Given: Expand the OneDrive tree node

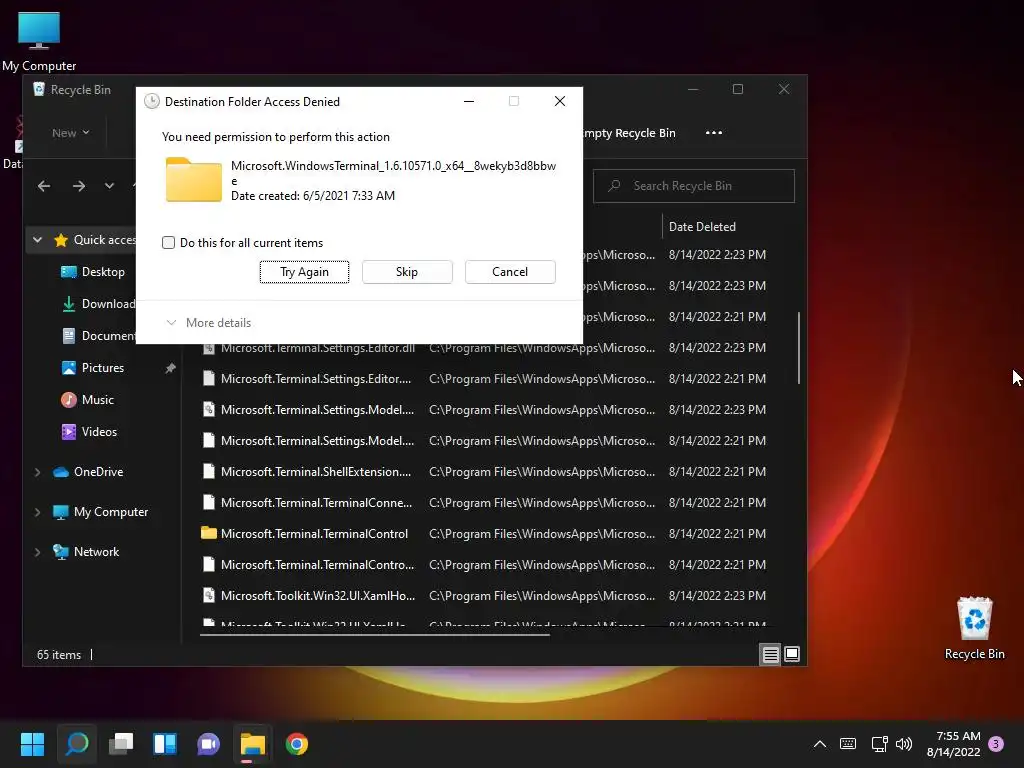Looking at the screenshot, I should pyautogui.click(x=38, y=472).
